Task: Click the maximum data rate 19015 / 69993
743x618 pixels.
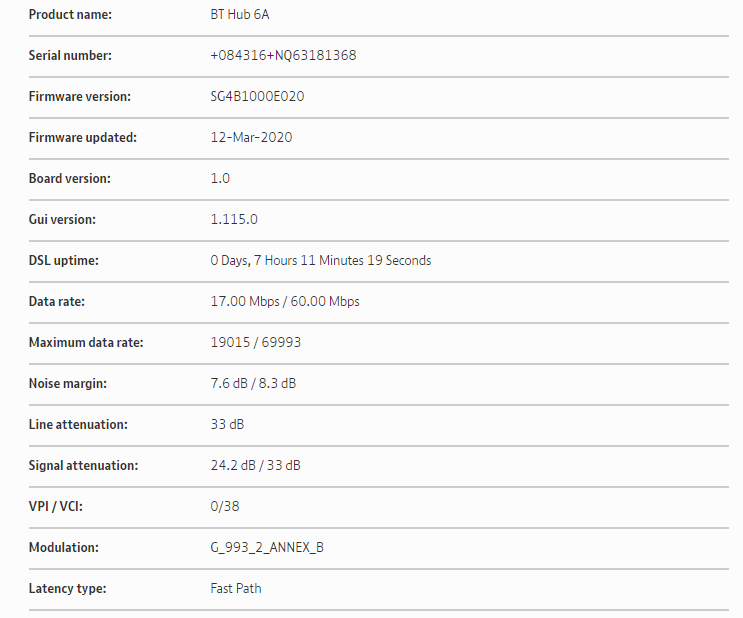Action: pos(256,343)
